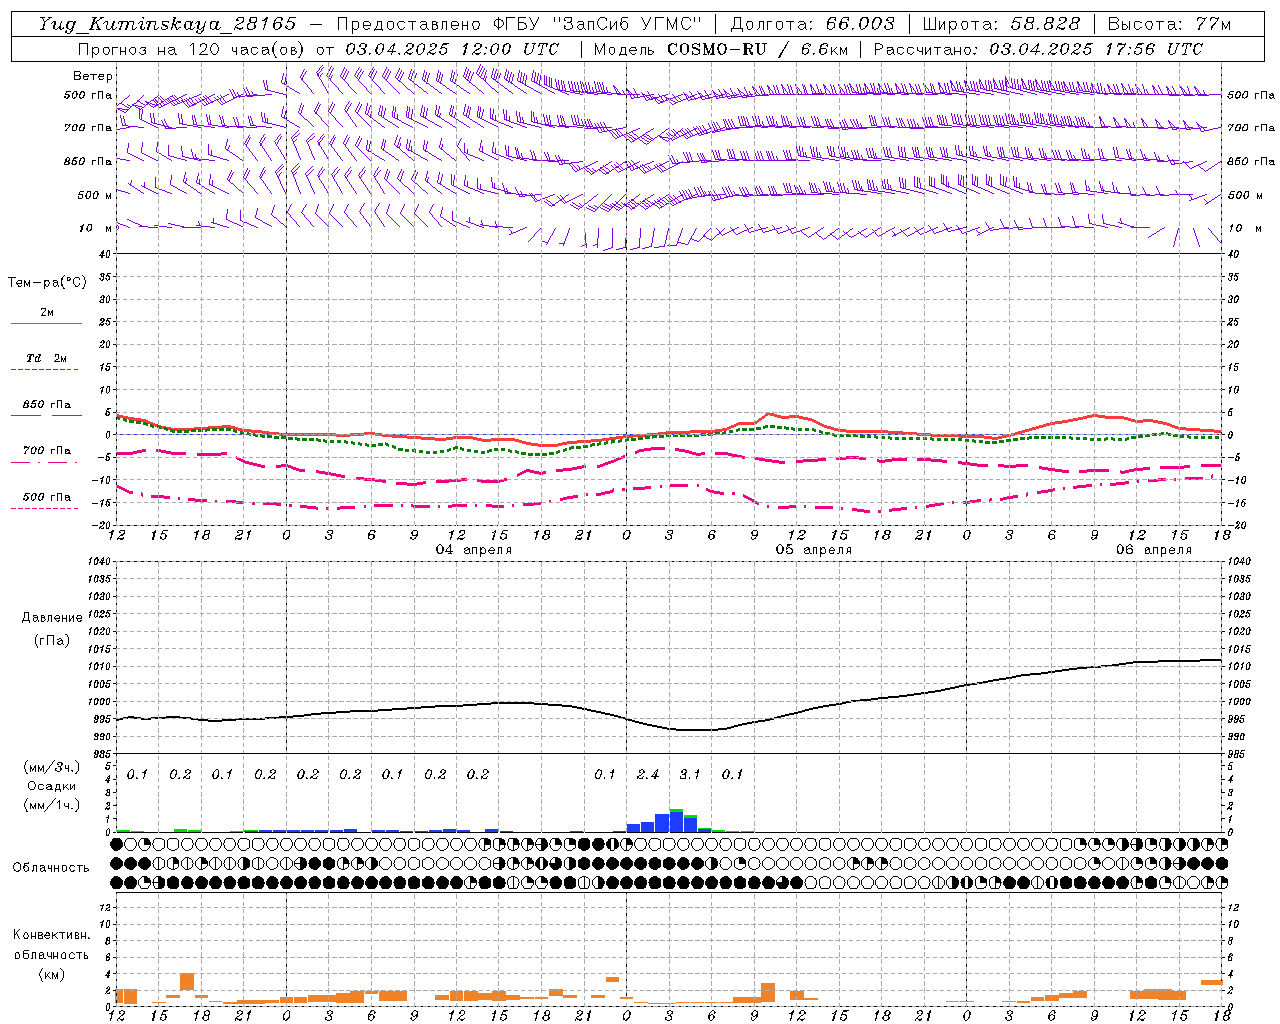Click the 'Конвективн.' panel label
1280x1024 pixels.
coord(52,935)
